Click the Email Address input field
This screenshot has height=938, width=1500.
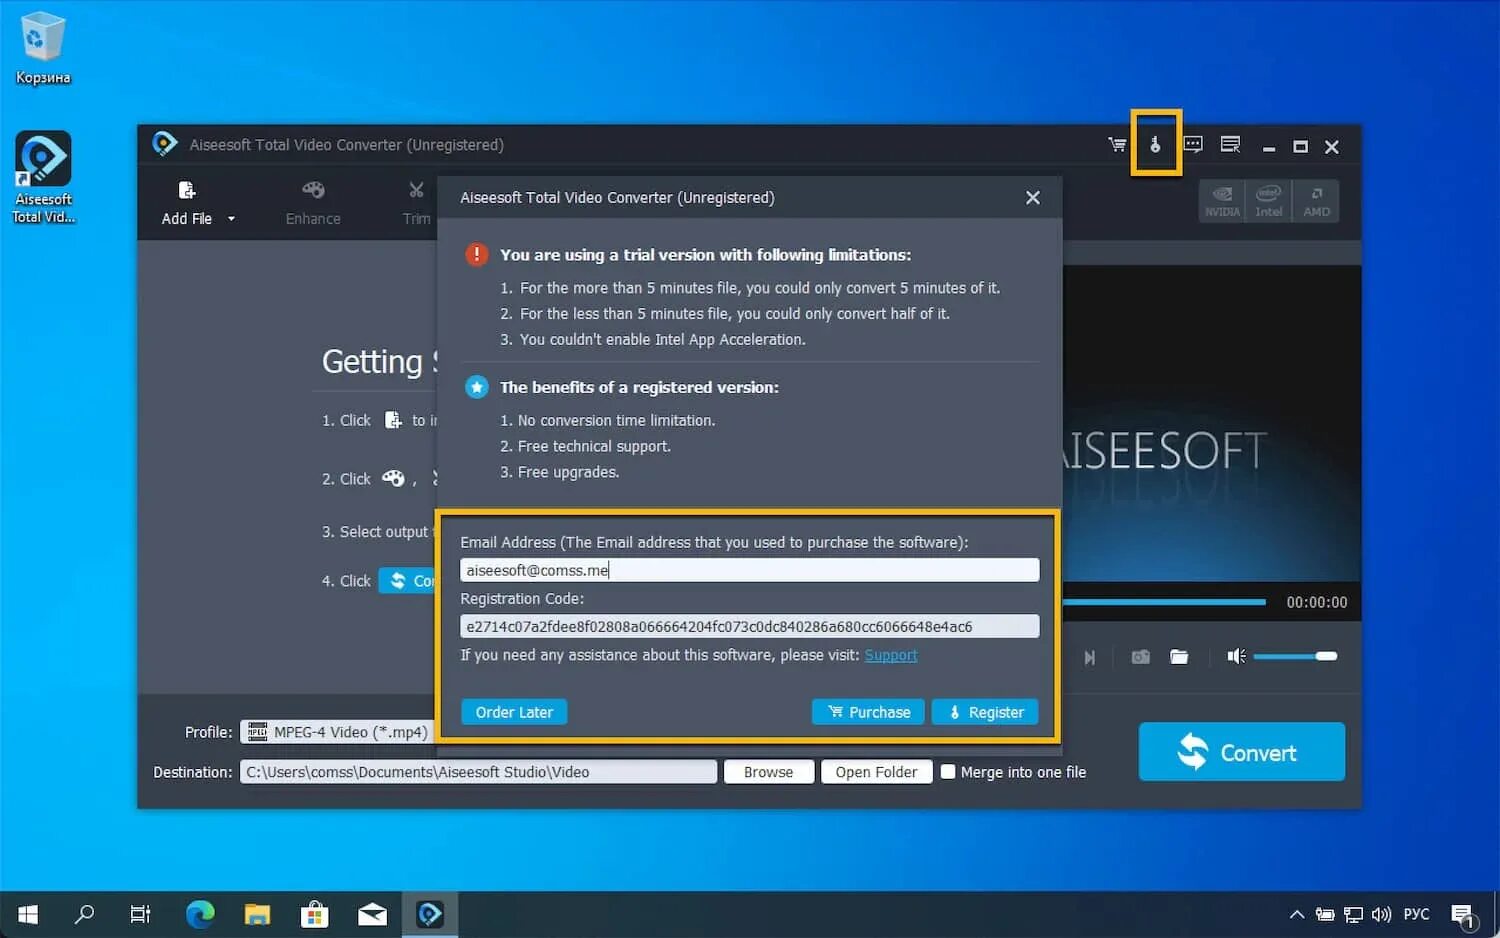(x=749, y=570)
